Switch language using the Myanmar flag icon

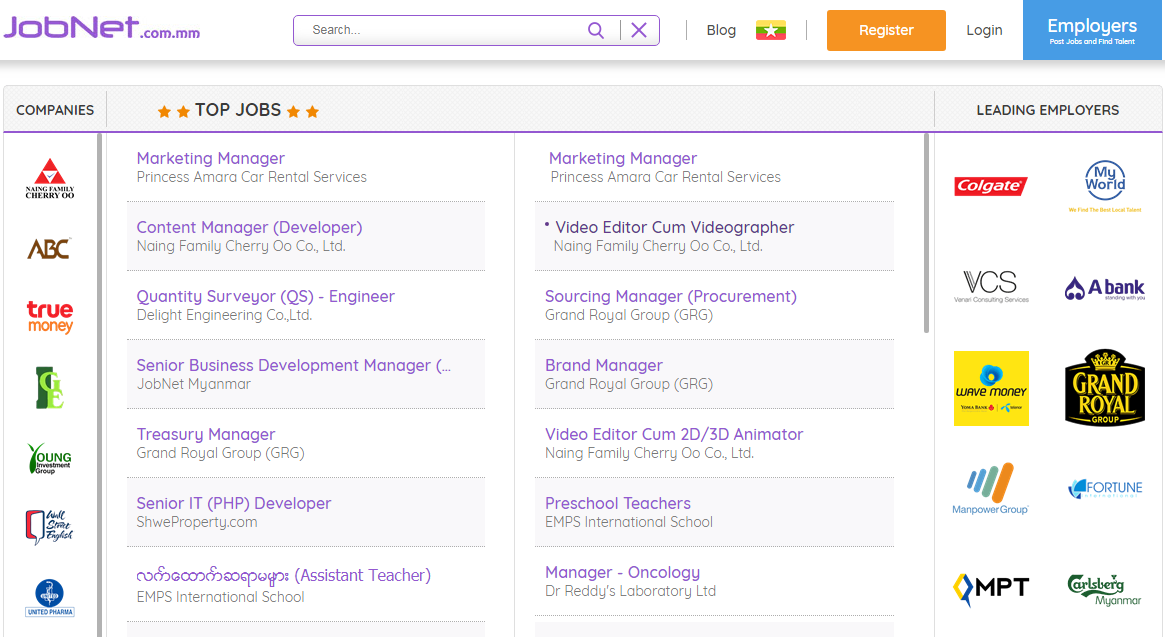[x=770, y=30]
